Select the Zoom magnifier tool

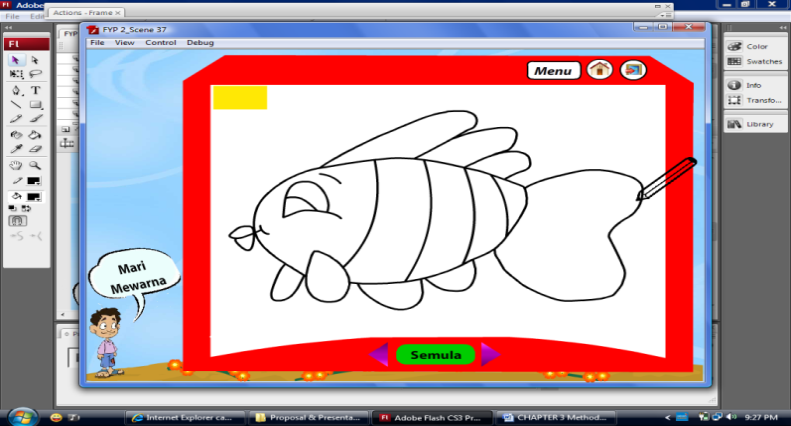pyautogui.click(x=35, y=165)
